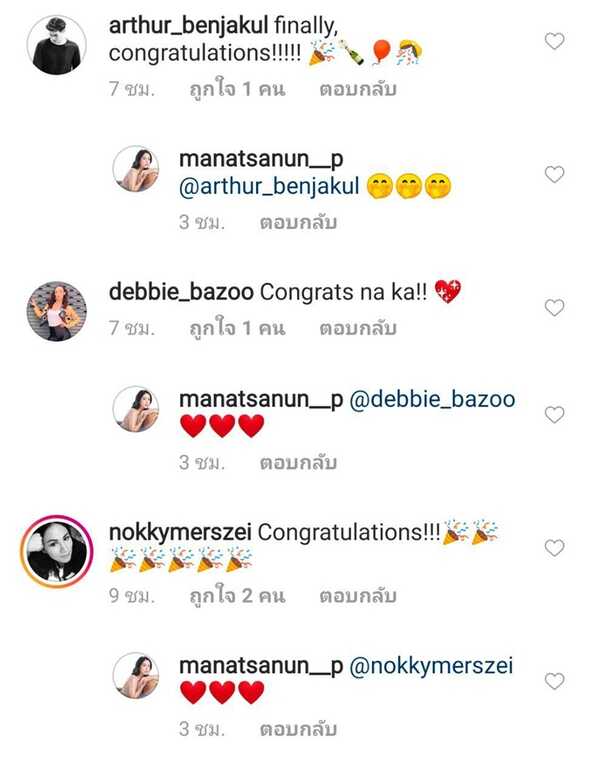600x777 pixels.
Task: Tap heart on reply to debbie_bazoo
Action: (x=554, y=415)
